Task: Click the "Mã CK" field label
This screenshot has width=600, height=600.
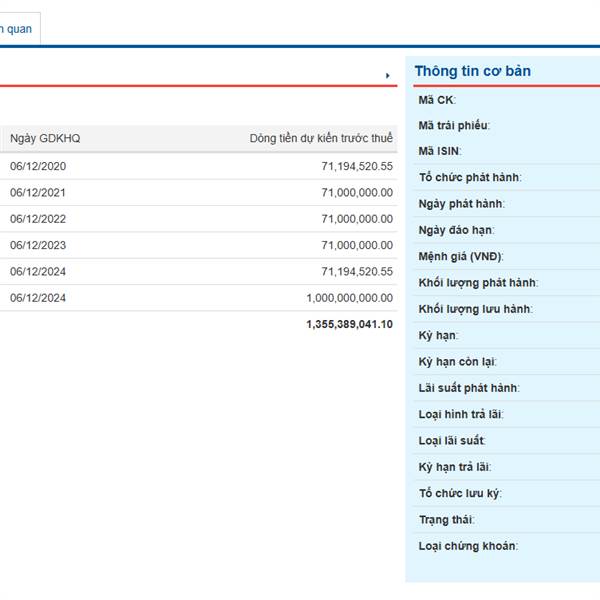Action: (437, 100)
